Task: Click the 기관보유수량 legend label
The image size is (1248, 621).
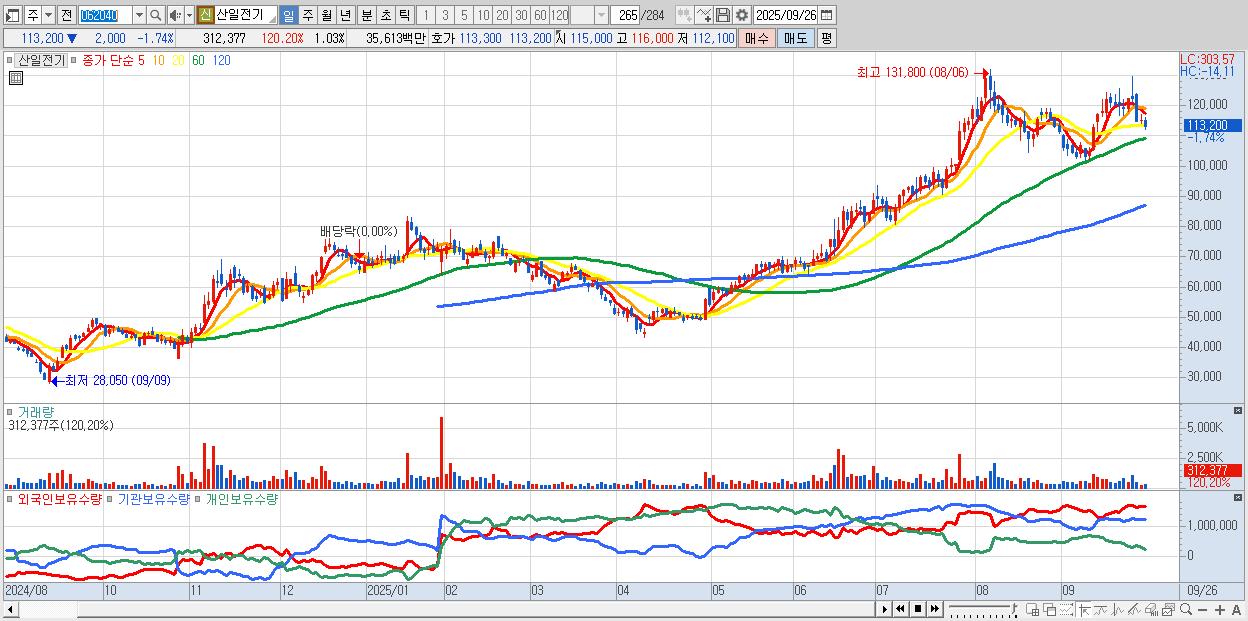Action: [x=154, y=497]
